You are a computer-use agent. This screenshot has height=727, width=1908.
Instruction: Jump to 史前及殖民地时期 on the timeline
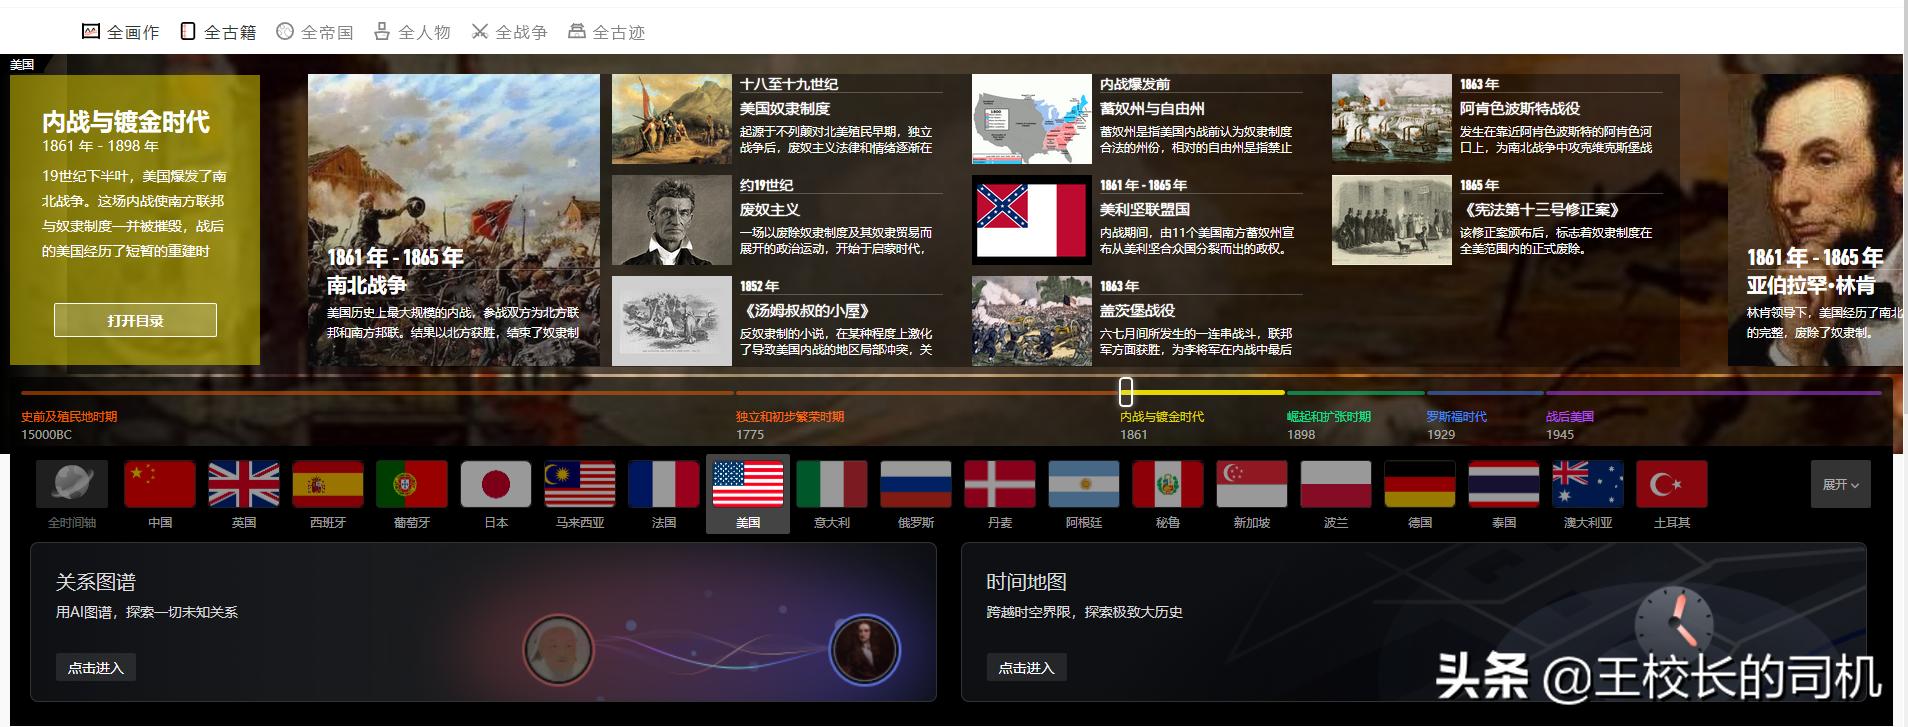pyautogui.click(x=69, y=416)
